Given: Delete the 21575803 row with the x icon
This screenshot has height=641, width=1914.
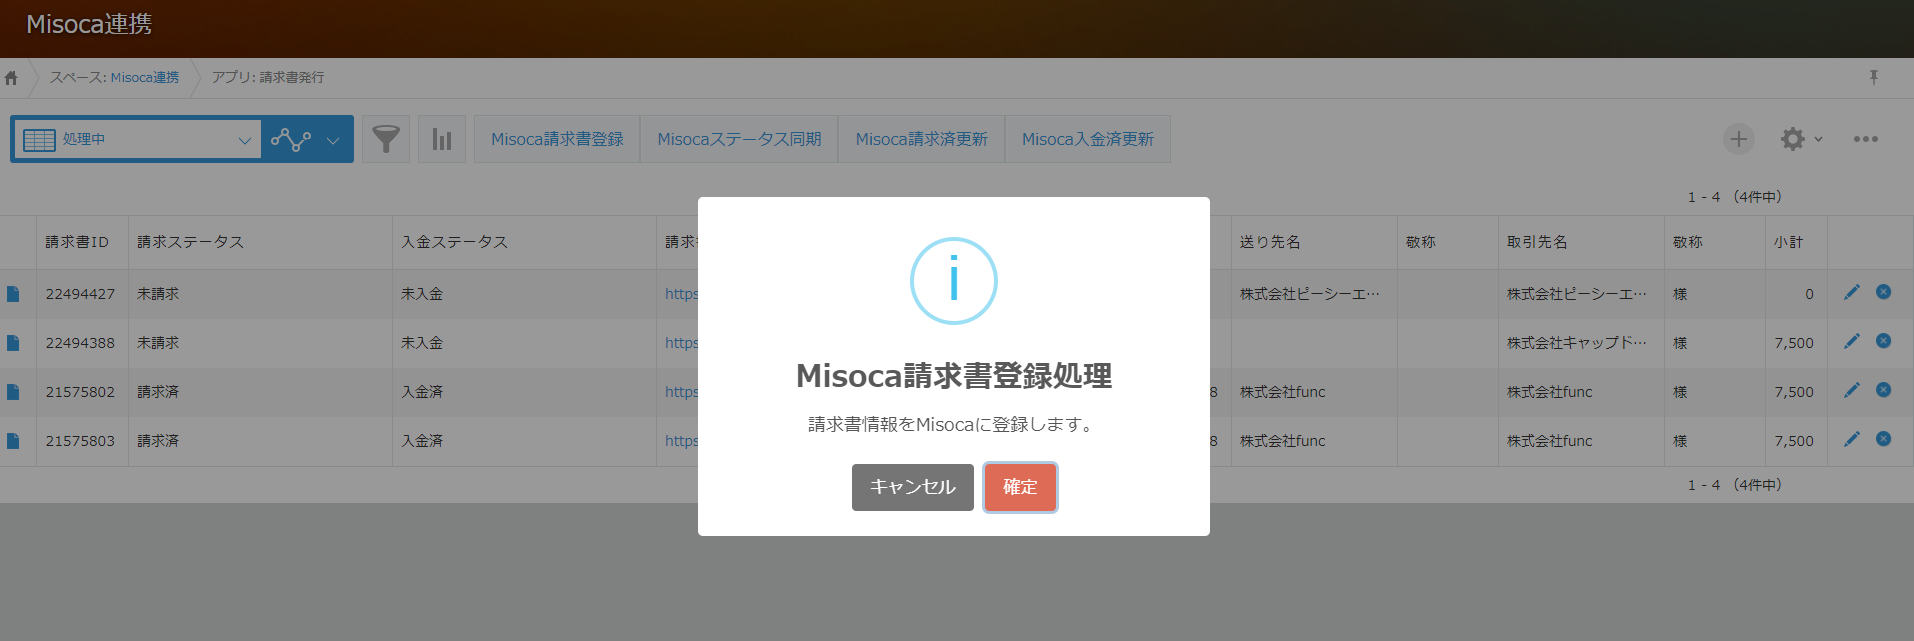Looking at the screenshot, I should pos(1883,439).
